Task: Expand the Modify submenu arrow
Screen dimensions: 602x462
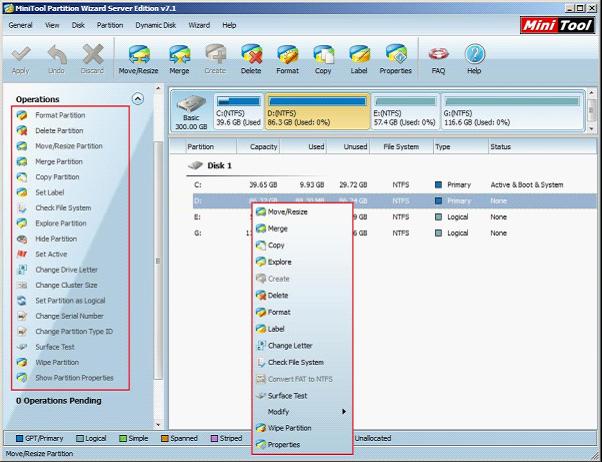Action: pyautogui.click(x=344, y=412)
